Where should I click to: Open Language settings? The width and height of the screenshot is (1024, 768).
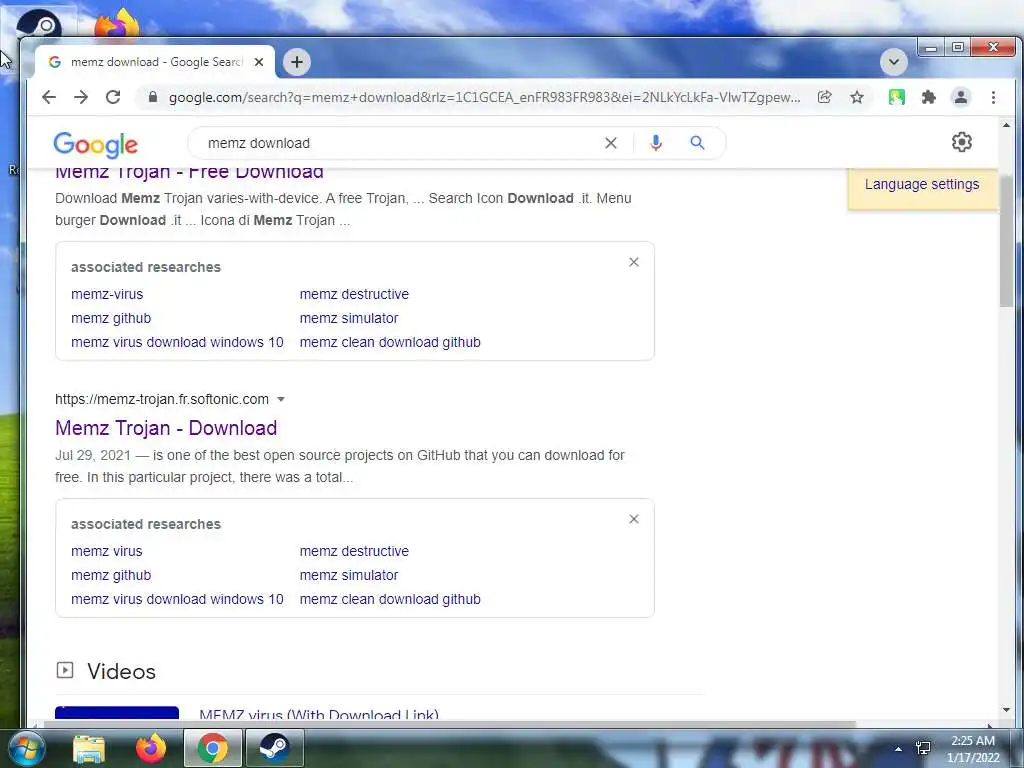click(x=921, y=184)
